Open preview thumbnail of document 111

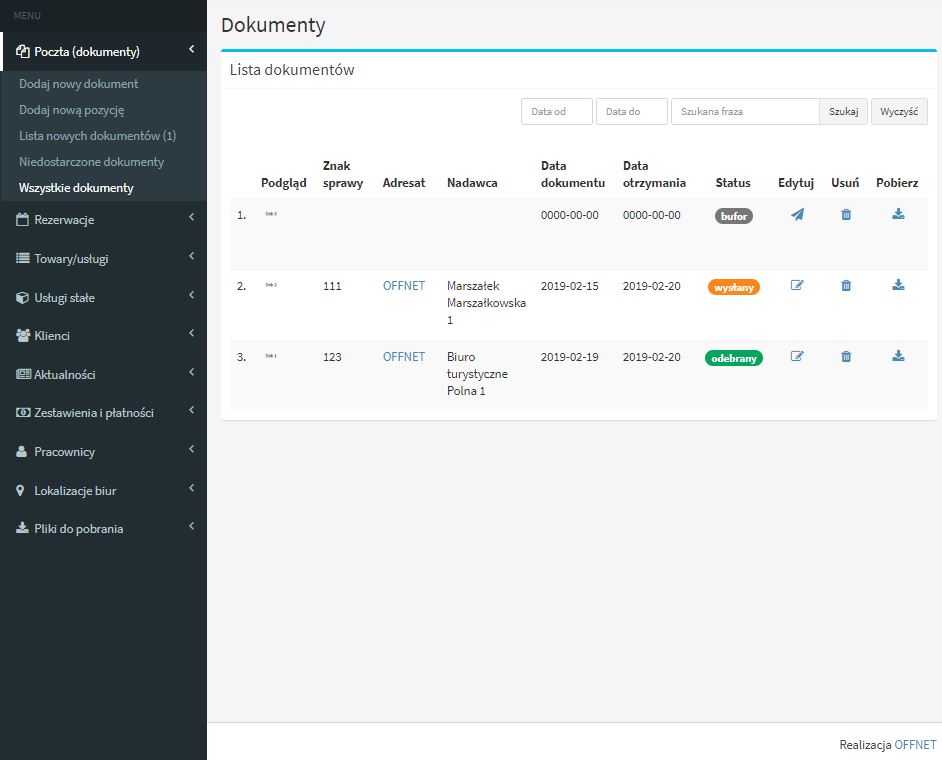click(x=271, y=285)
